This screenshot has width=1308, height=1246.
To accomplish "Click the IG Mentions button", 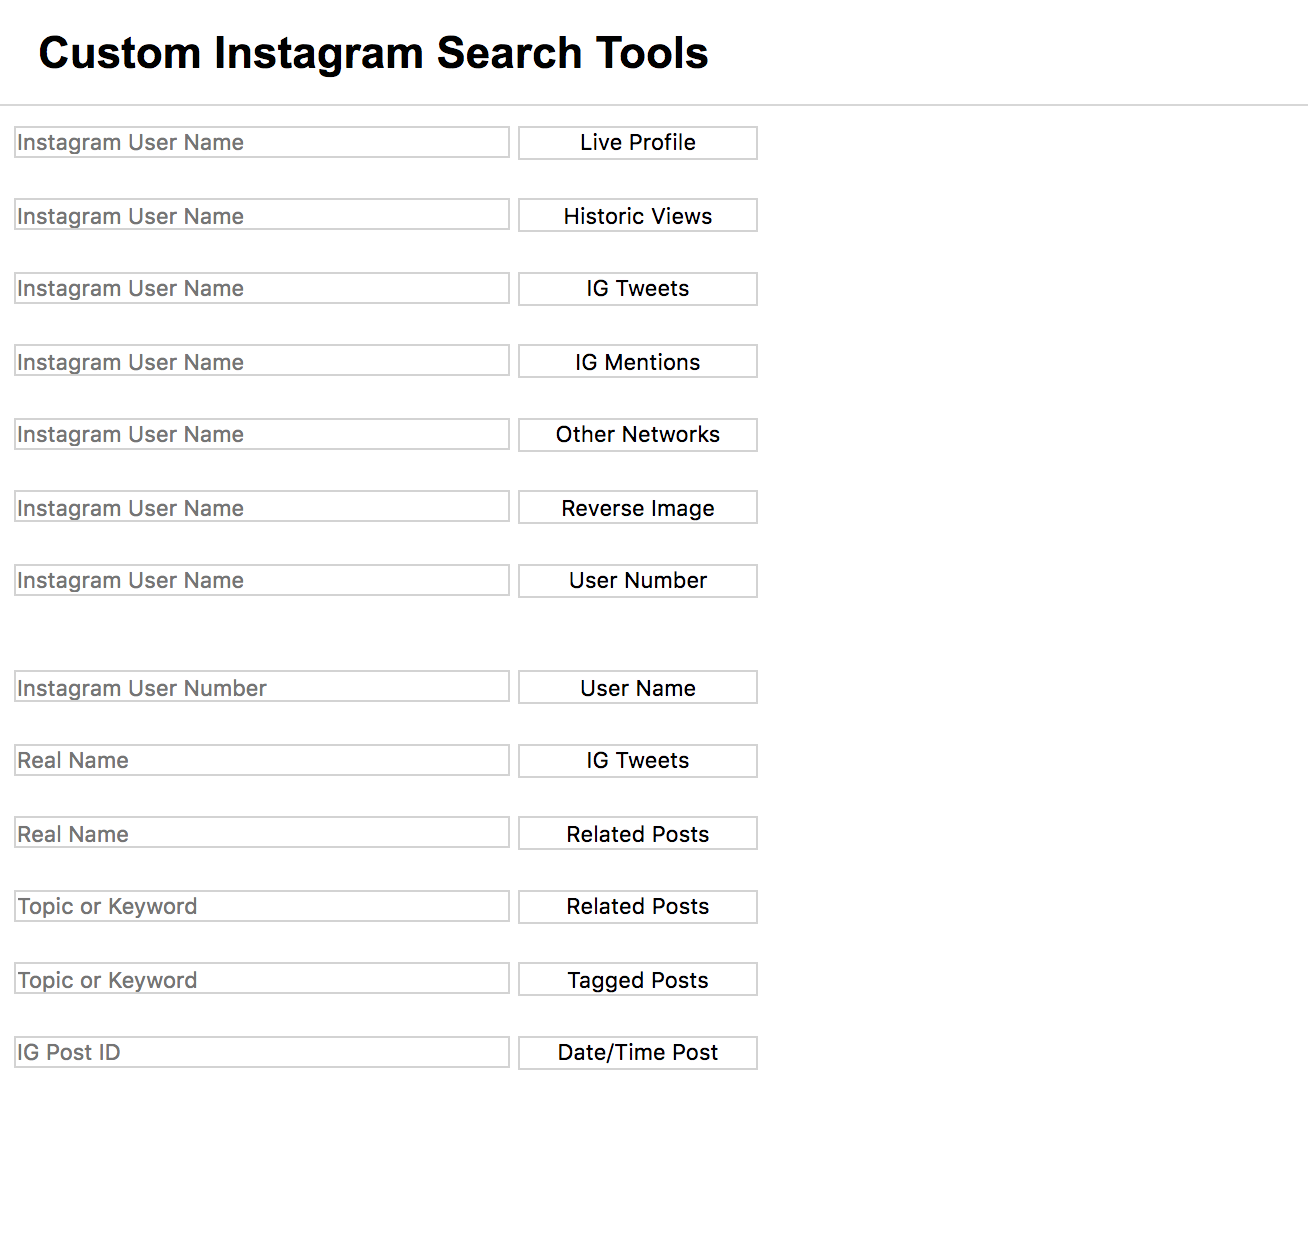I will pos(637,362).
